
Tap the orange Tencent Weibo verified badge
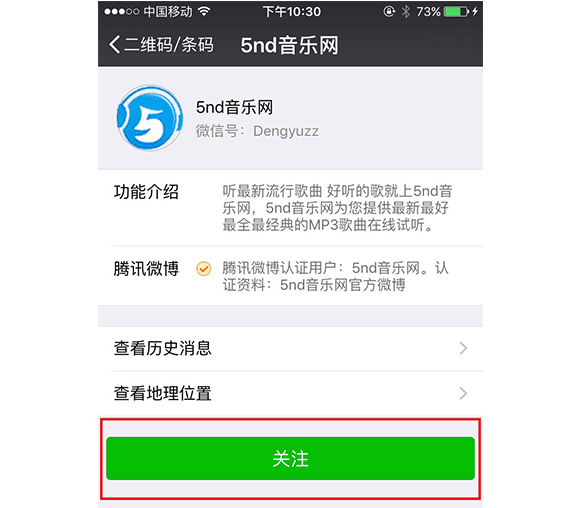pos(203,269)
